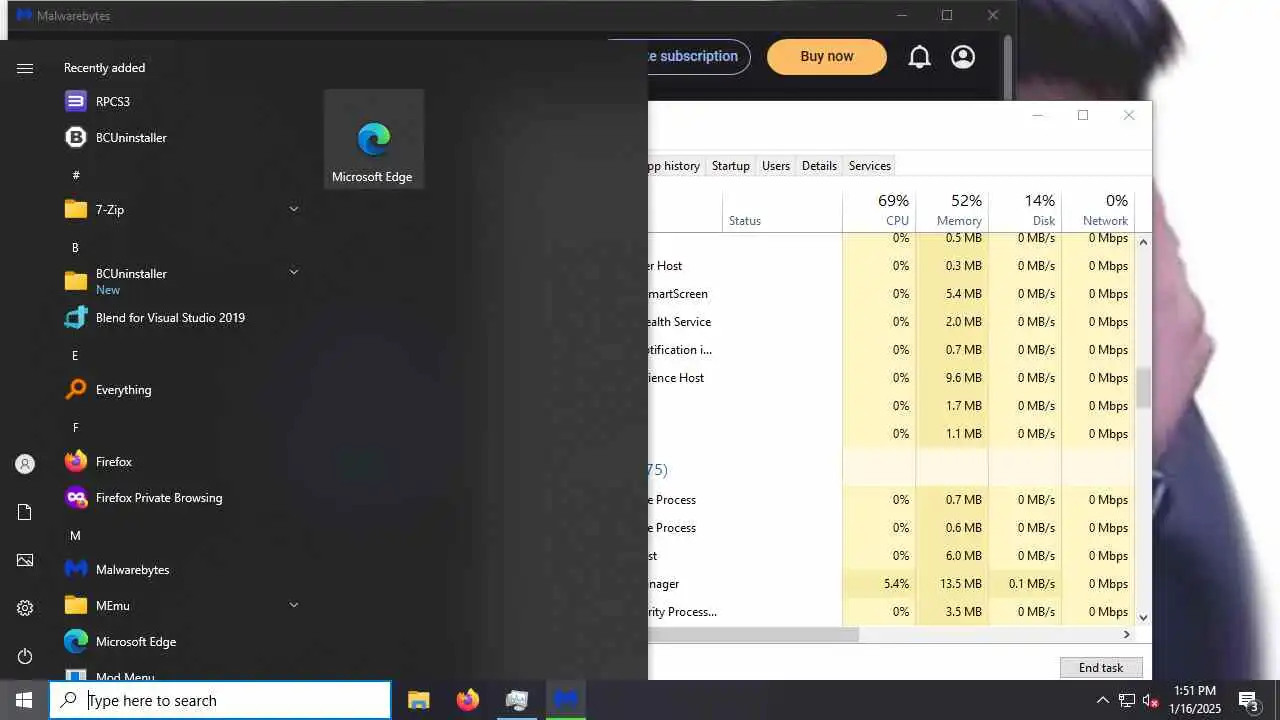Click the taskbar clock showing 1:51 PM
This screenshot has width=1280, height=720.
1195,700
